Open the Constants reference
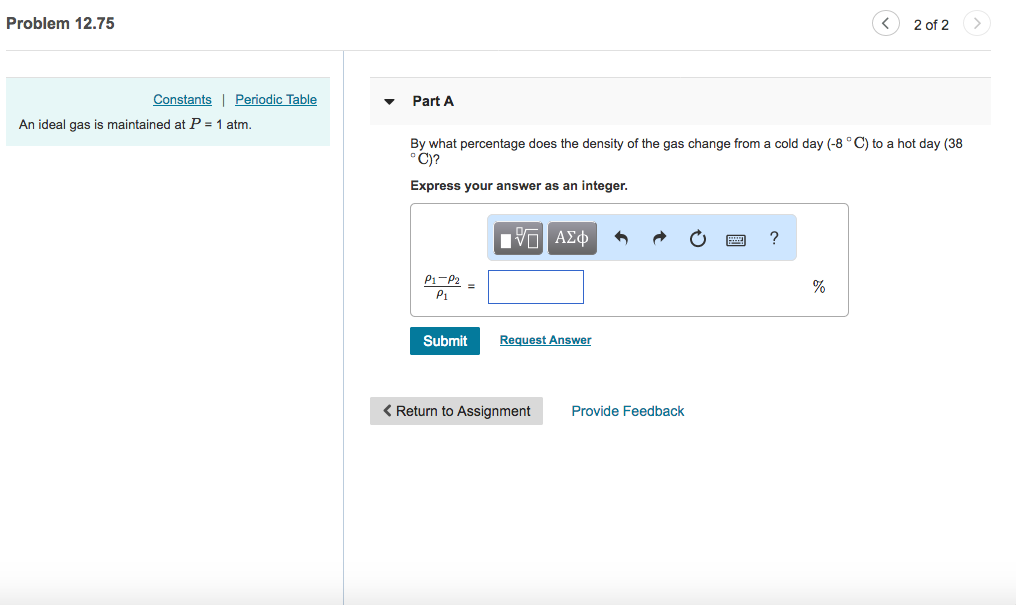The width and height of the screenshot is (1016, 605). click(182, 99)
